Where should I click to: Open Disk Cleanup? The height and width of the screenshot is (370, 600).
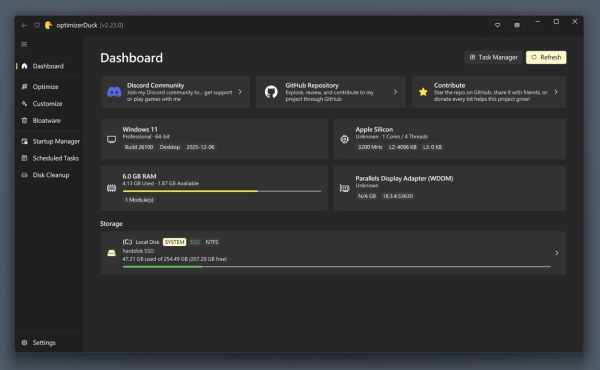click(x=49, y=175)
